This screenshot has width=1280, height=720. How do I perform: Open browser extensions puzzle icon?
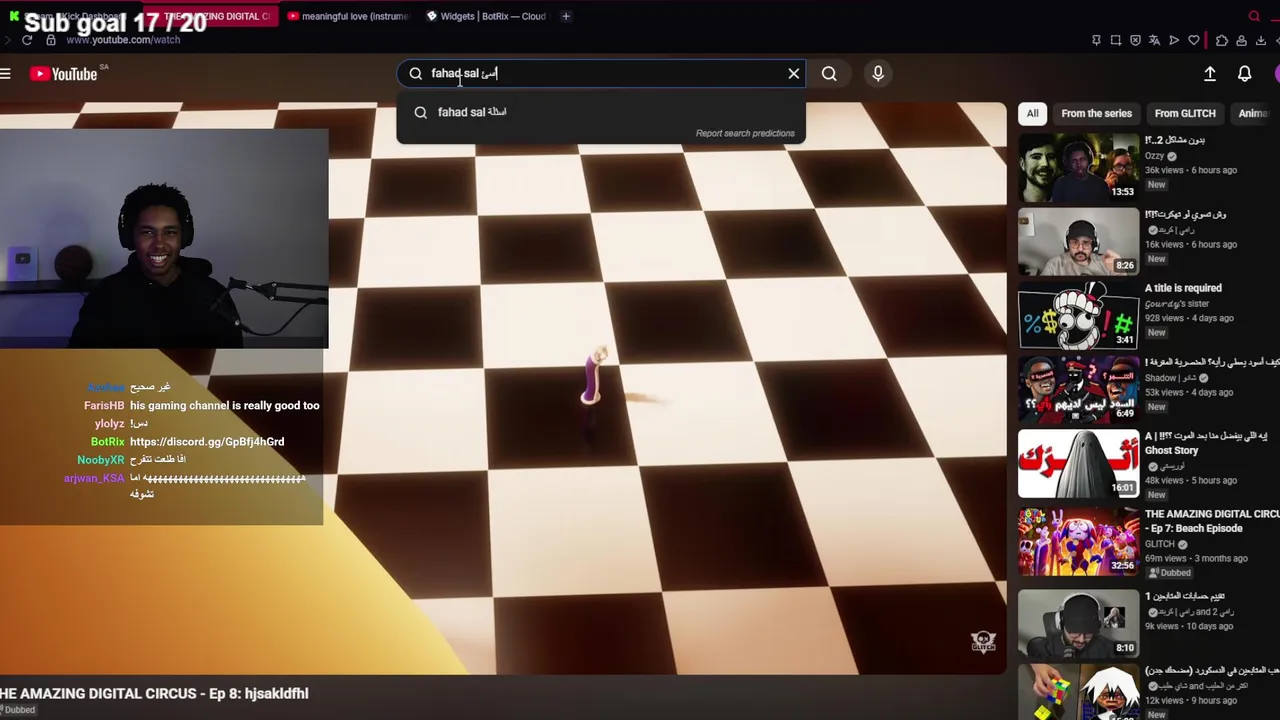tap(1222, 40)
